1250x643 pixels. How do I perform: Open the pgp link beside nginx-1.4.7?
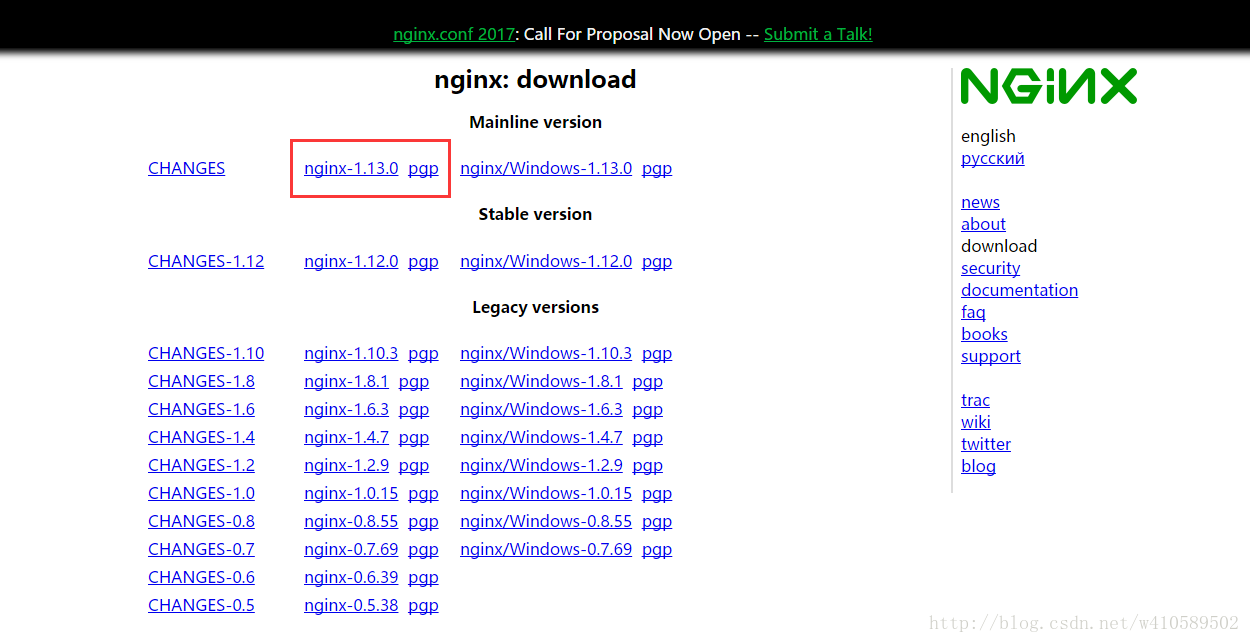point(413,438)
